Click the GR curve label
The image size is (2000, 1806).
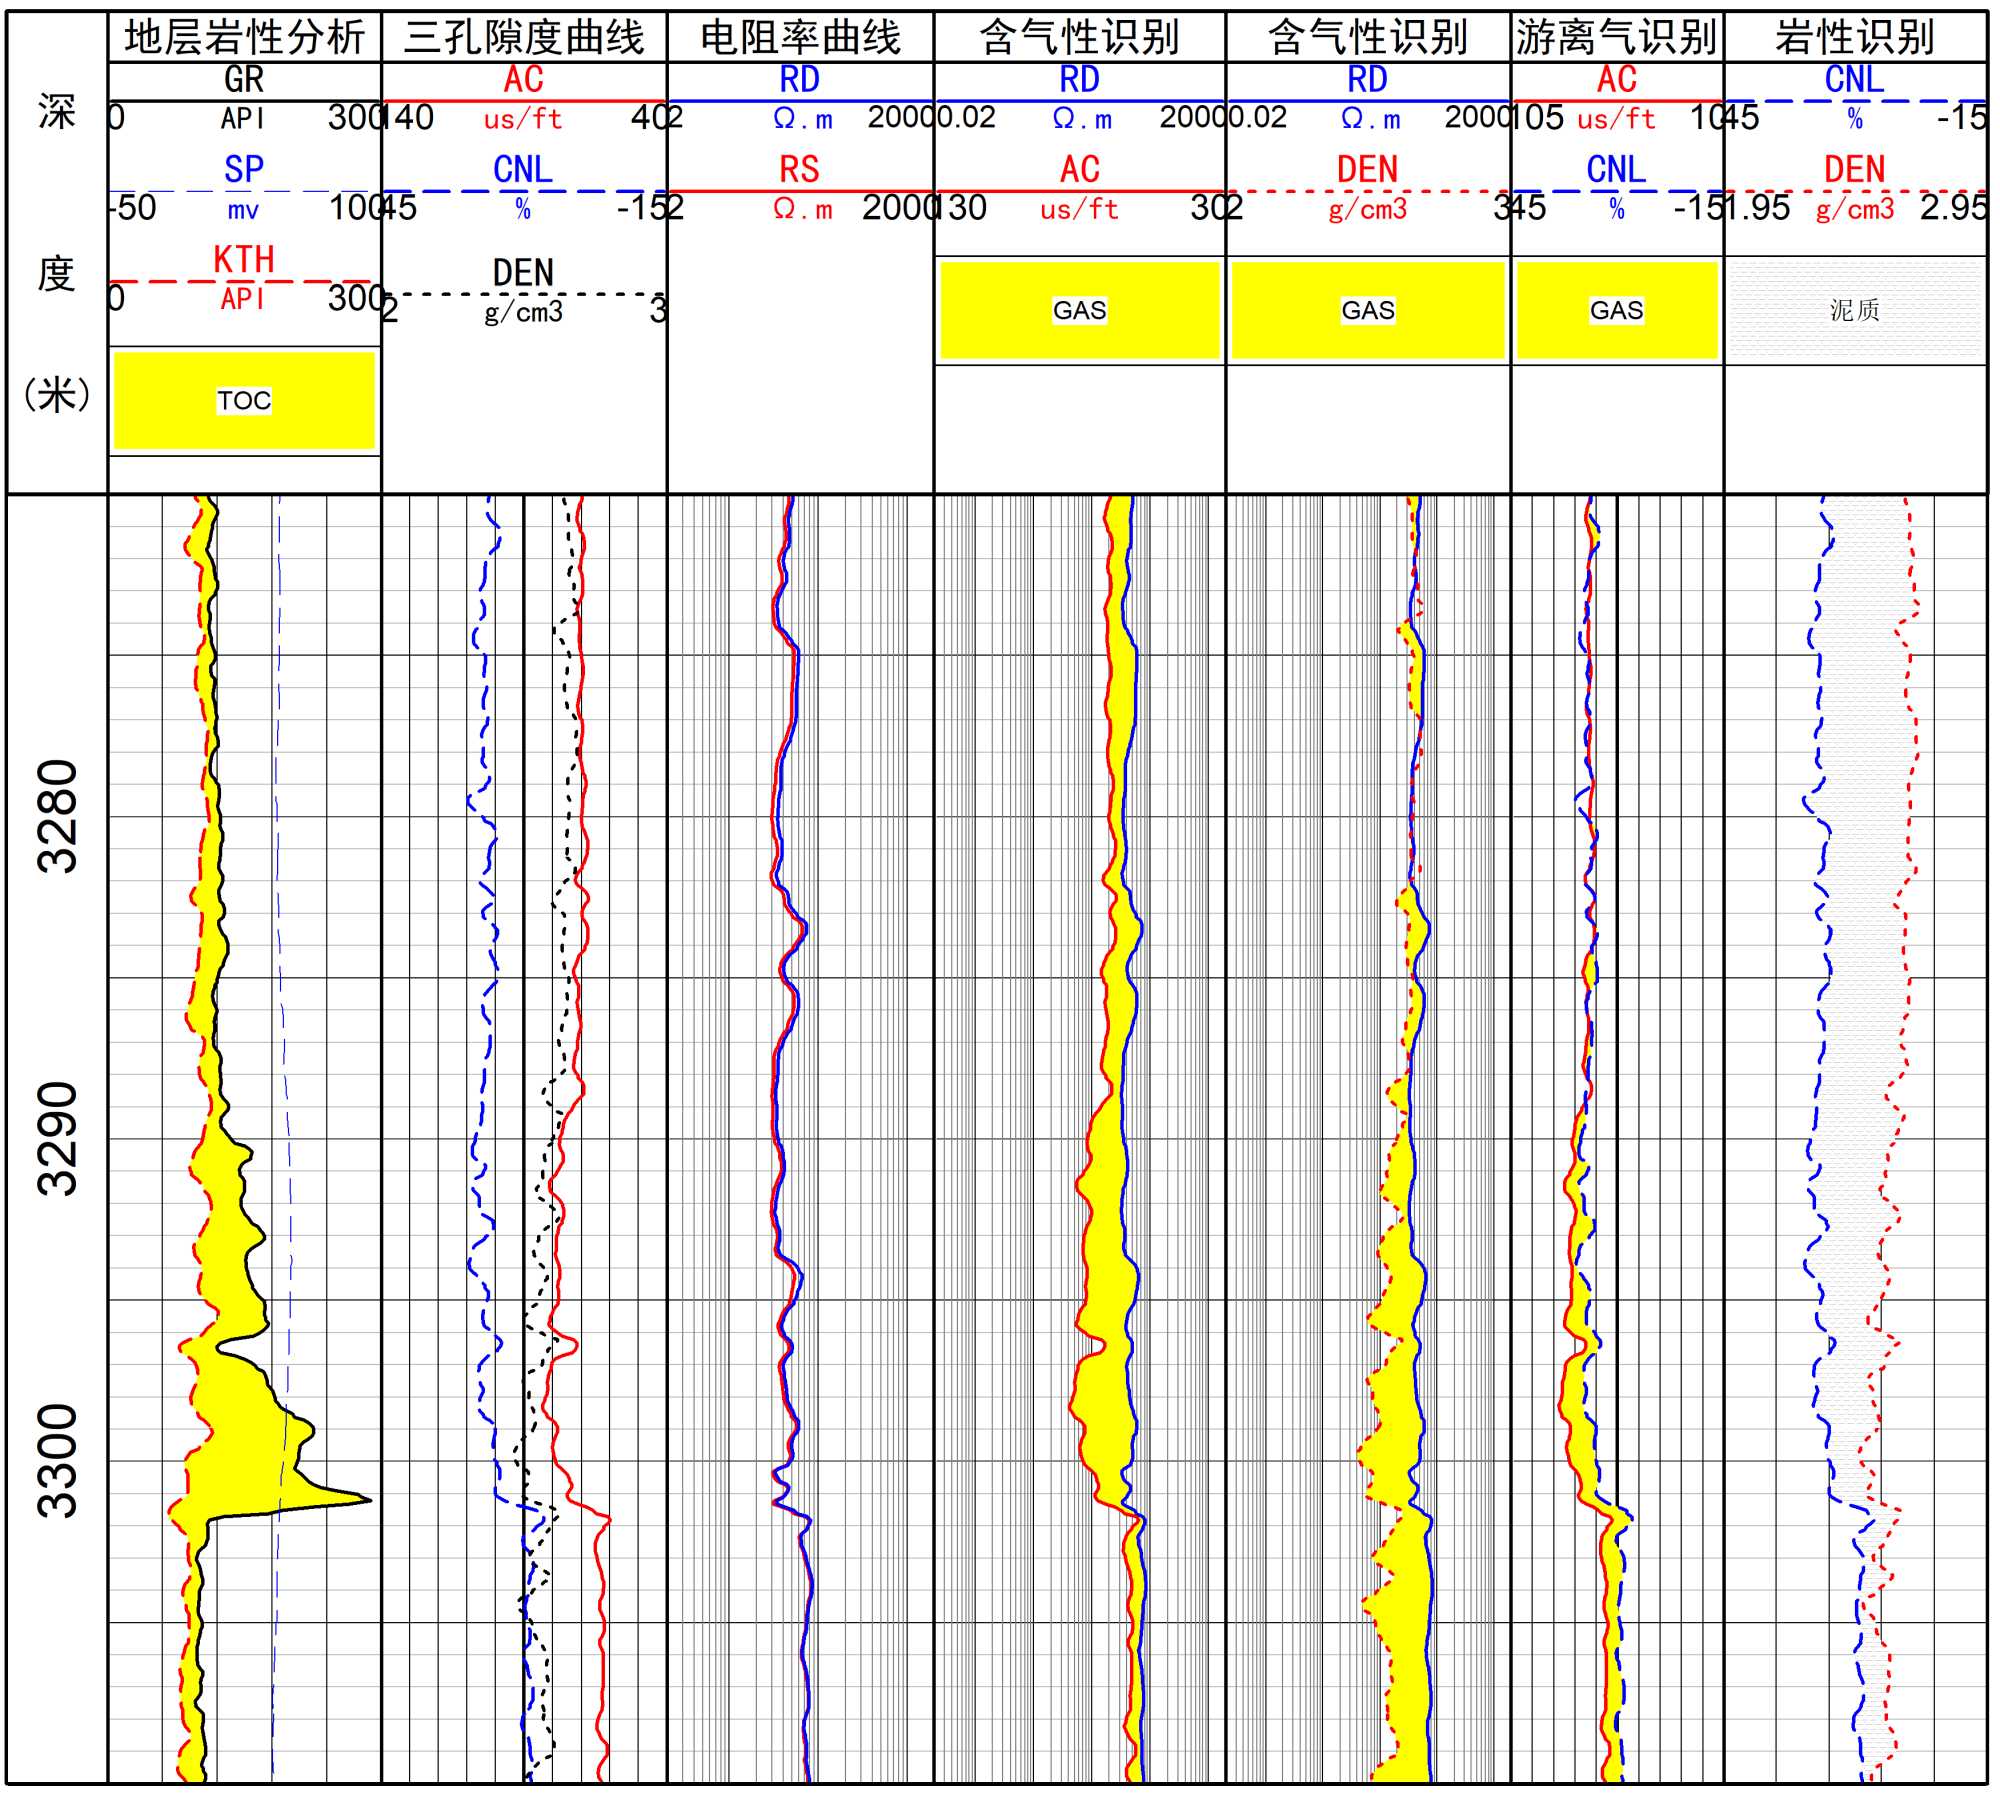244,79
